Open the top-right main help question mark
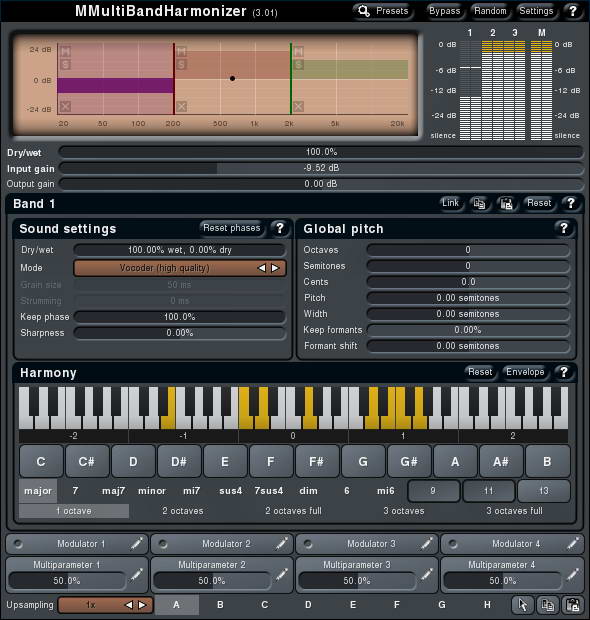Image resolution: width=590 pixels, height=620 pixels. [x=573, y=11]
